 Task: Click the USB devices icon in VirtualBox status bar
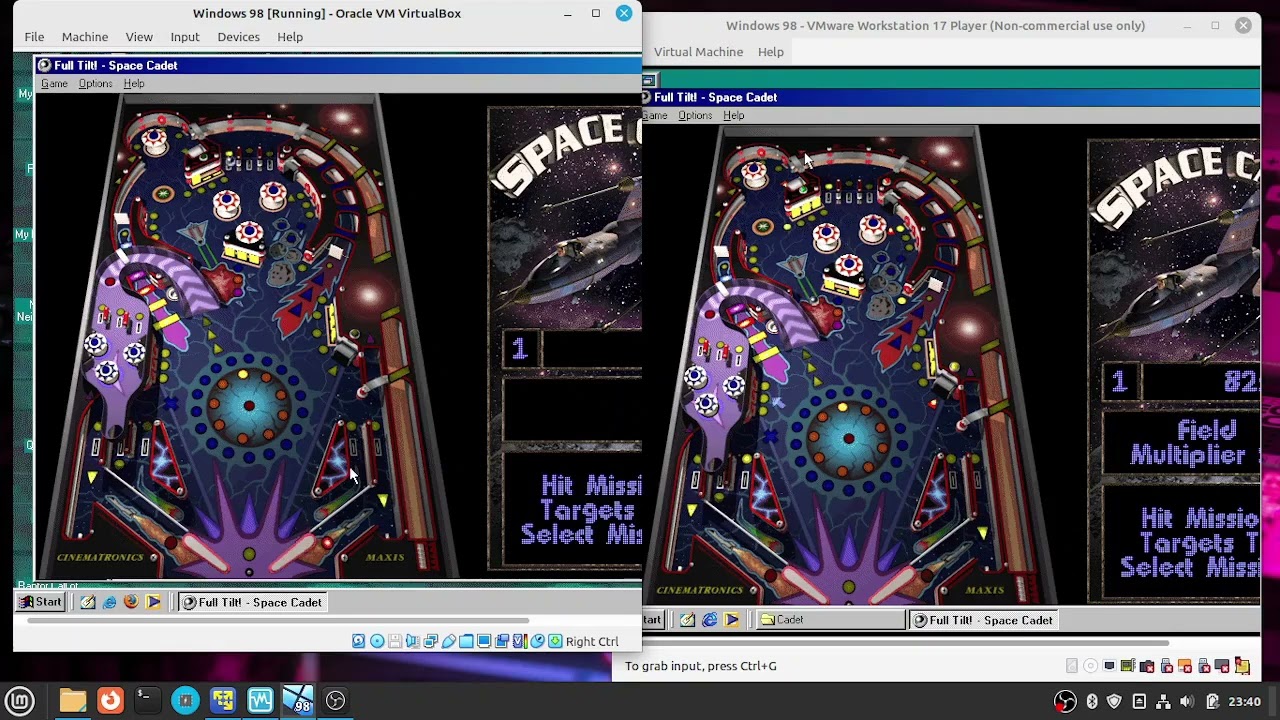point(449,641)
